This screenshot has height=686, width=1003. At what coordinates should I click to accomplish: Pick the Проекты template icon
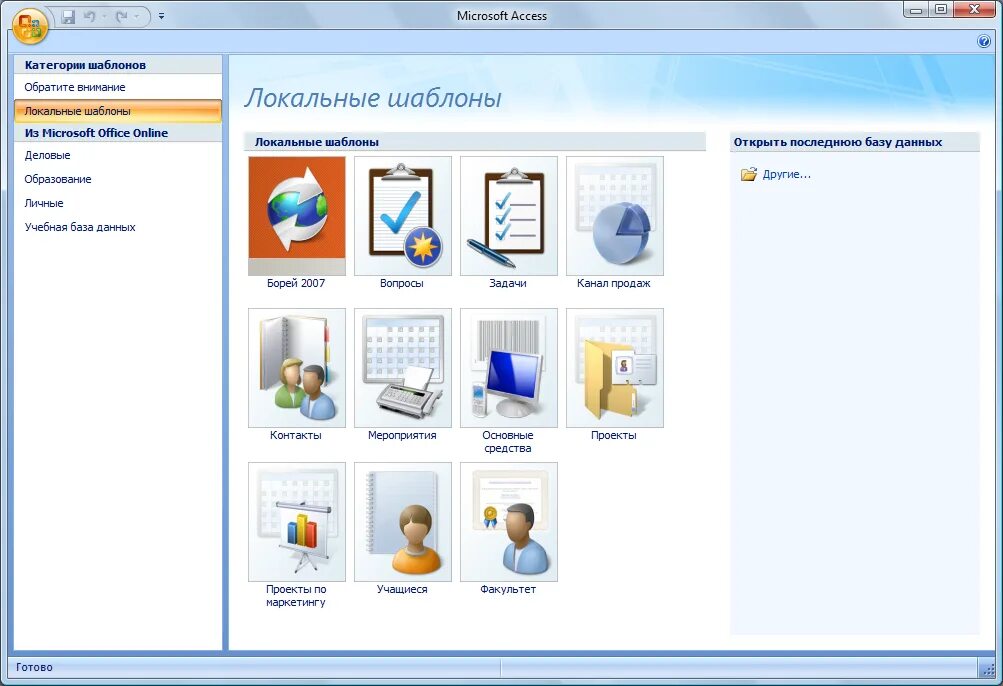pos(615,368)
